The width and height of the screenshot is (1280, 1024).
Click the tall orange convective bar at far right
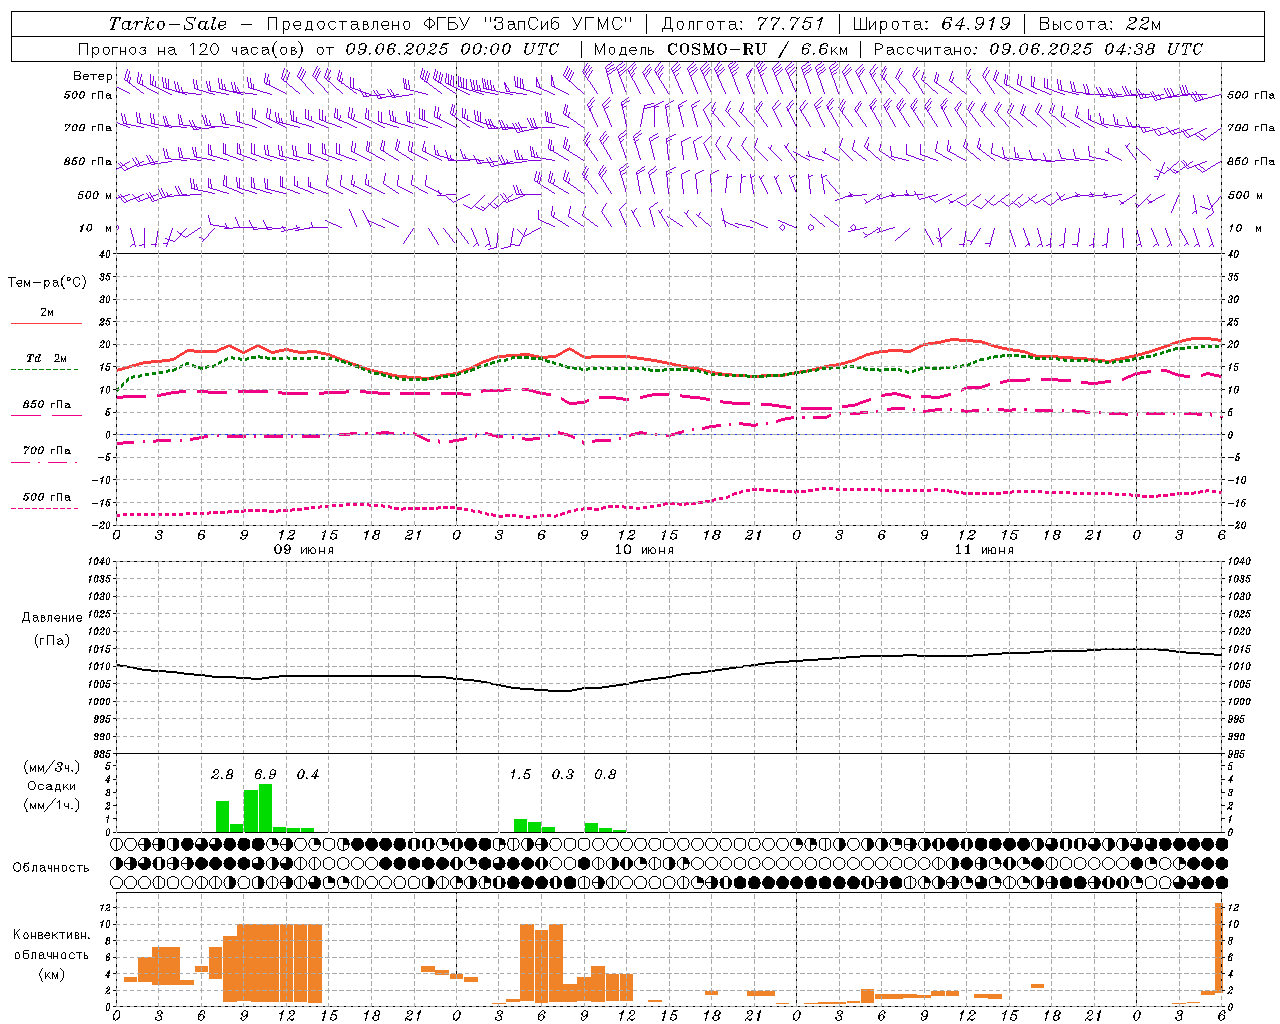click(1219, 950)
